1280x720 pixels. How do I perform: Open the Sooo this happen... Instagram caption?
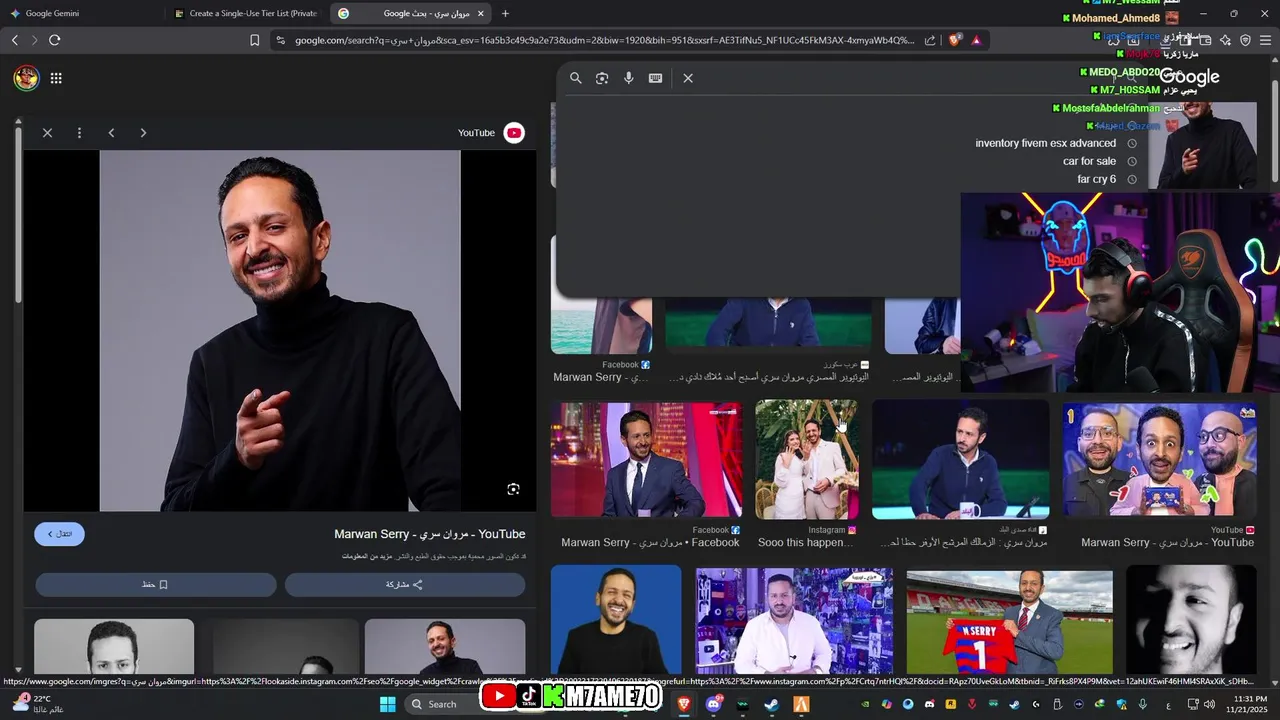(x=806, y=542)
